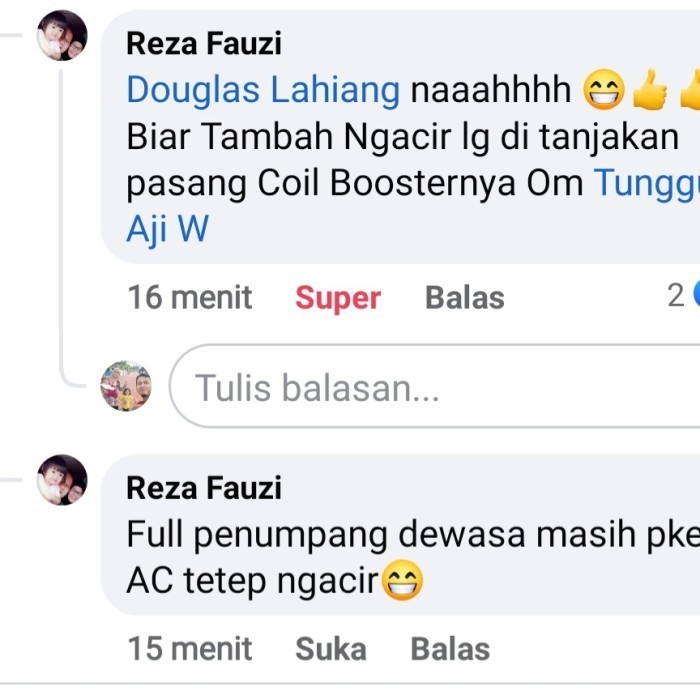Click the comment text 'Biar Tambah Ngacir'
The image size is (700, 700).
pos(289,137)
